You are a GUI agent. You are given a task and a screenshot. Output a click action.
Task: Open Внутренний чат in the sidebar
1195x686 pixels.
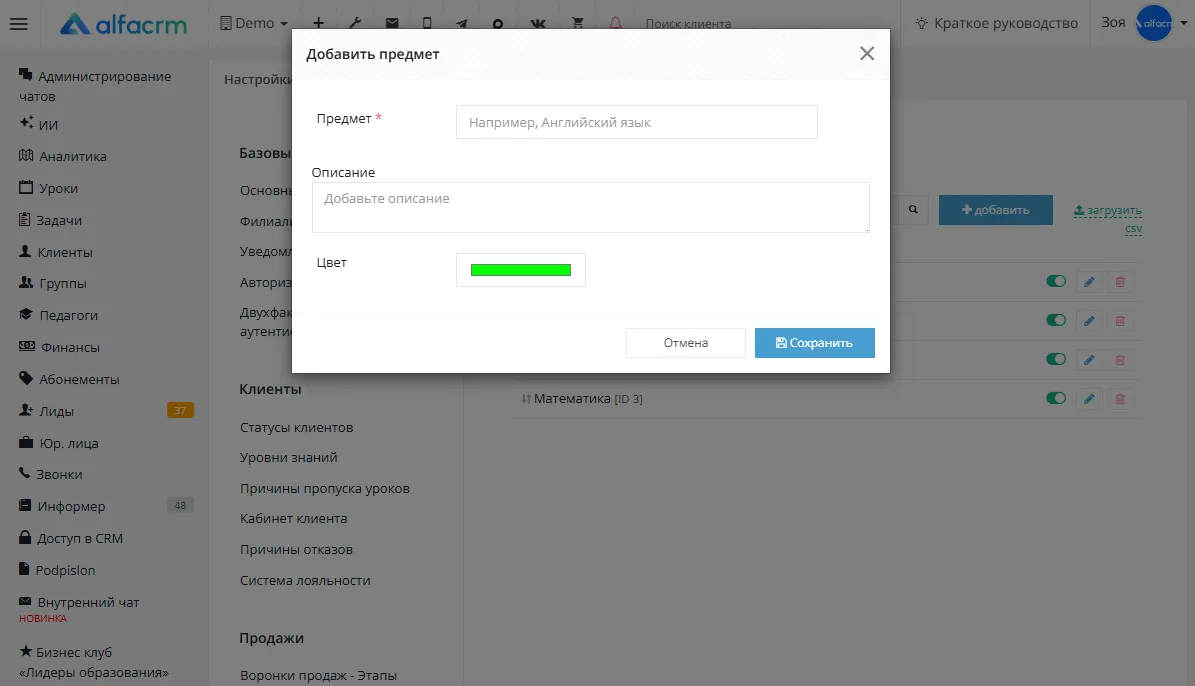tap(79, 602)
